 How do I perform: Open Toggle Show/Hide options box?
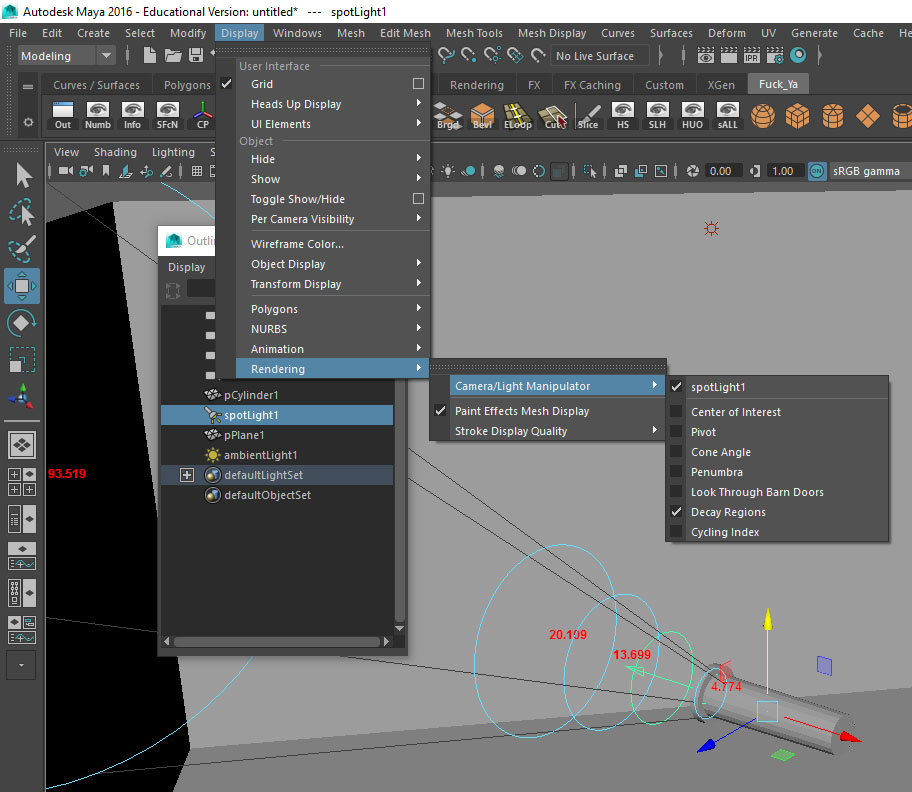[x=418, y=199]
